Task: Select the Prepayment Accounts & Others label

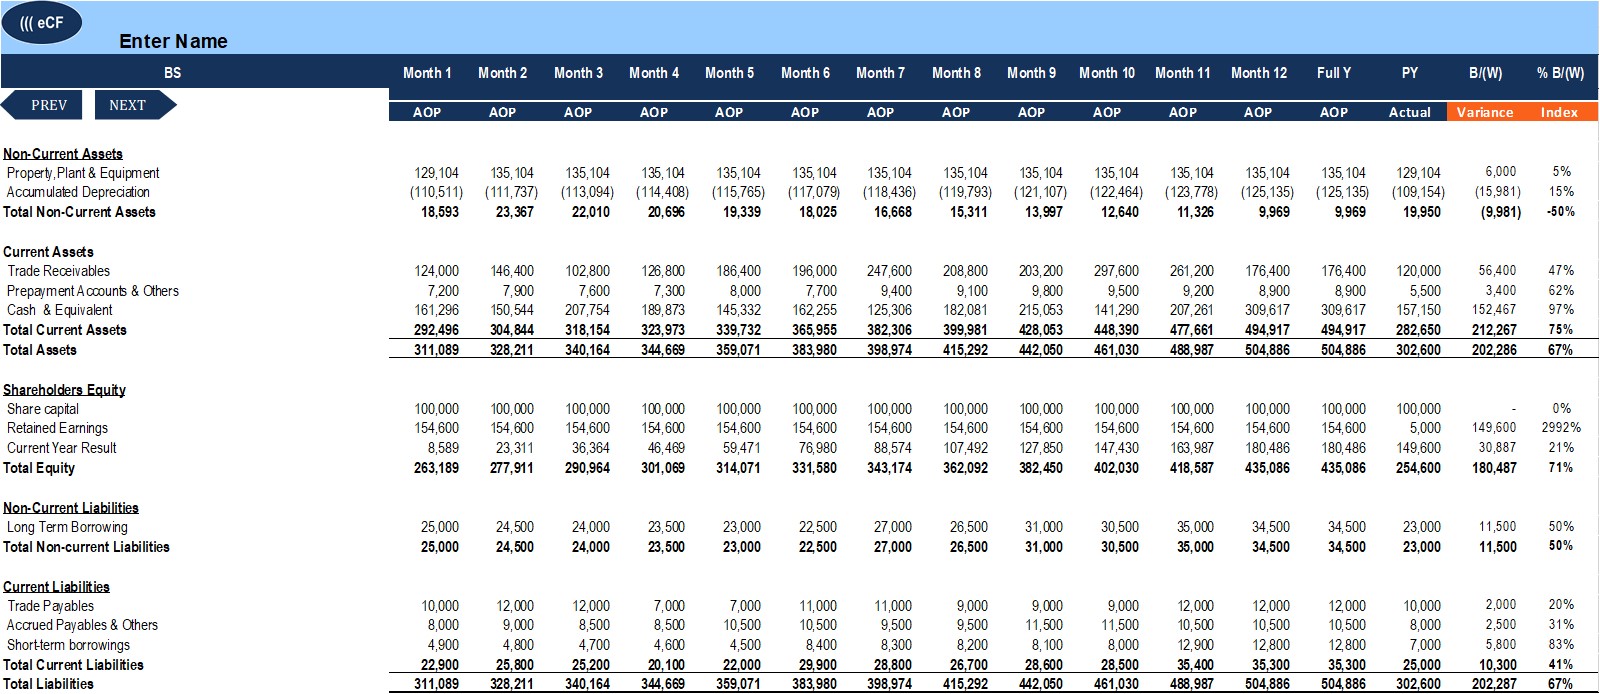Action: click(93, 291)
